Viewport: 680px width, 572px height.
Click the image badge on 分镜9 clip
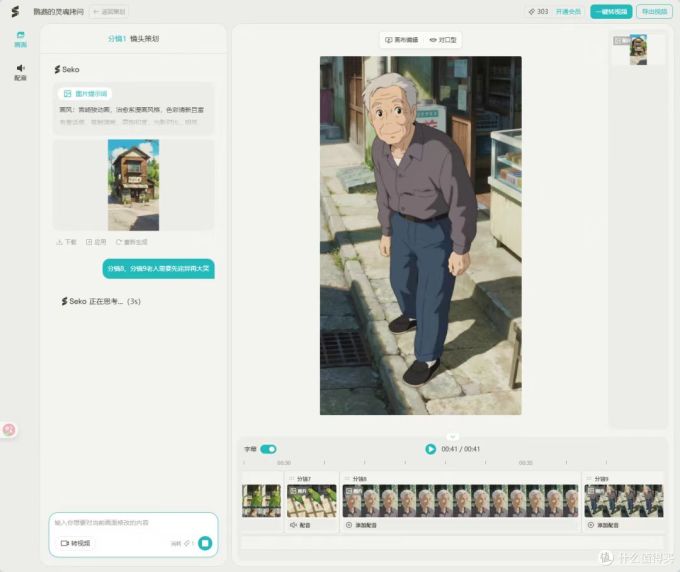595,491
